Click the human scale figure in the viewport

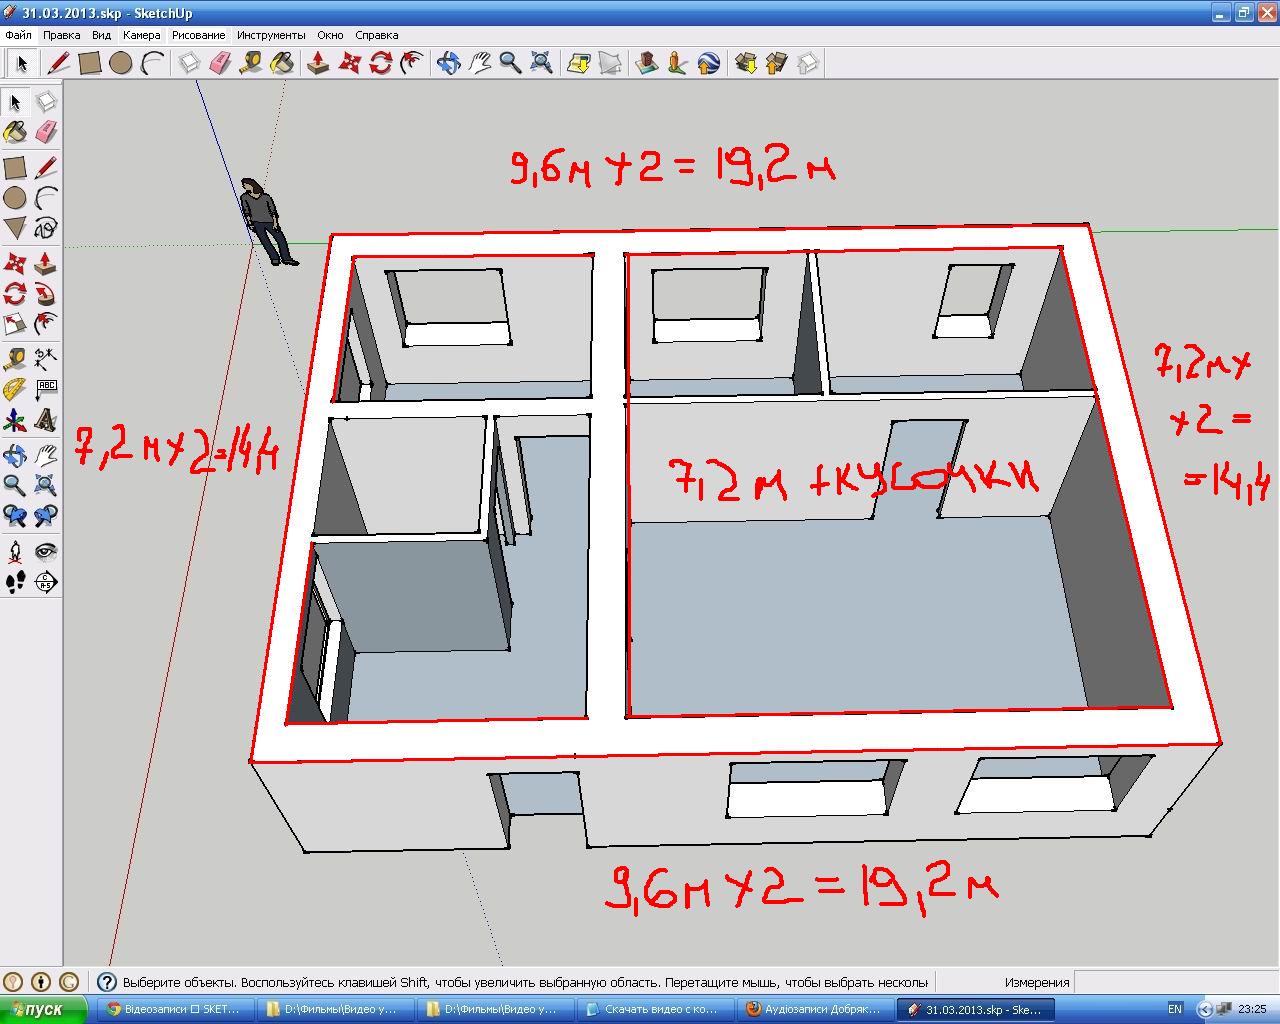pos(267,221)
